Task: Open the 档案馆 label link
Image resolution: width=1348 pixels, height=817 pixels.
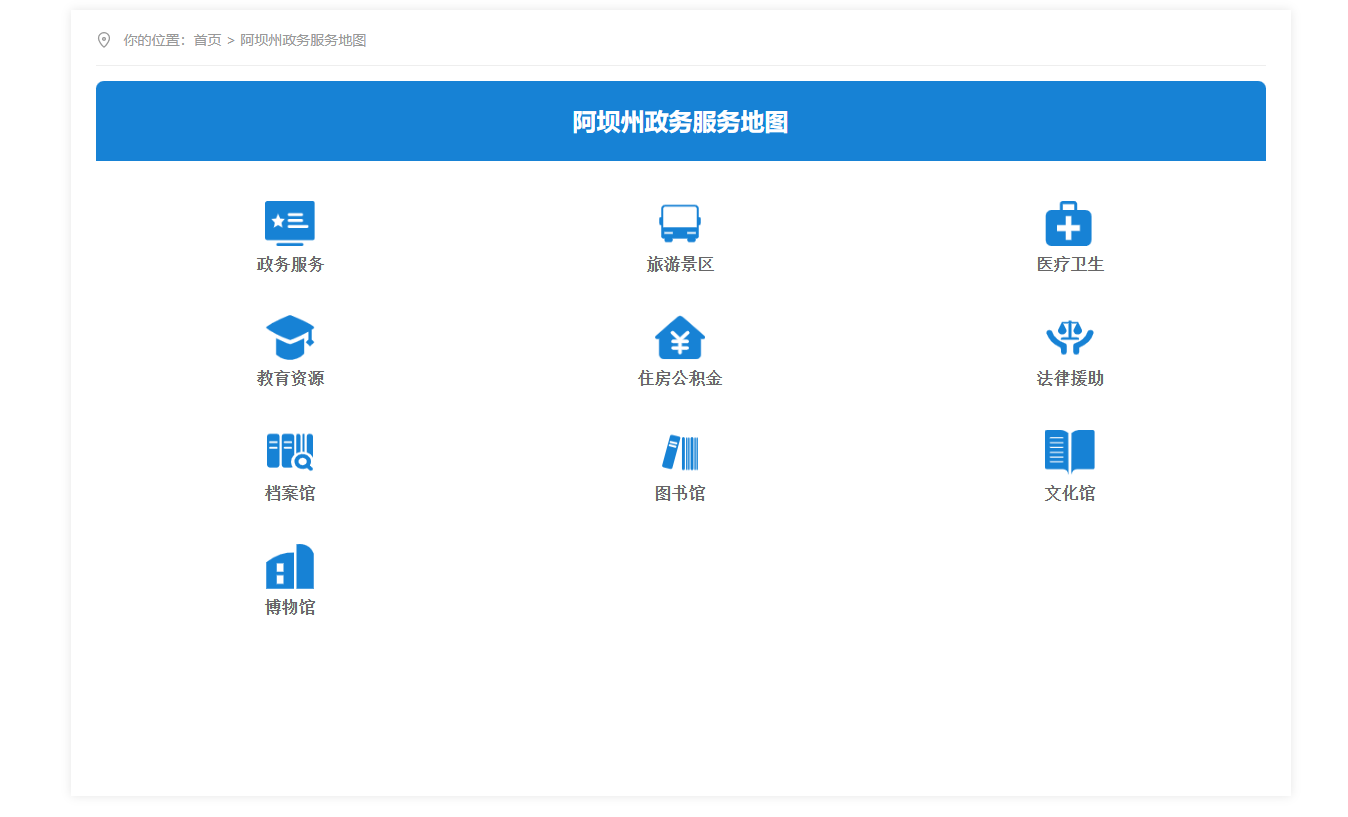Action: [x=290, y=494]
